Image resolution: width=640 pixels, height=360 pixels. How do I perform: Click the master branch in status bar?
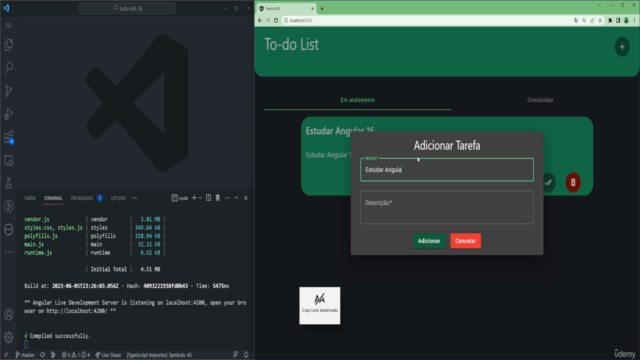[25, 355]
